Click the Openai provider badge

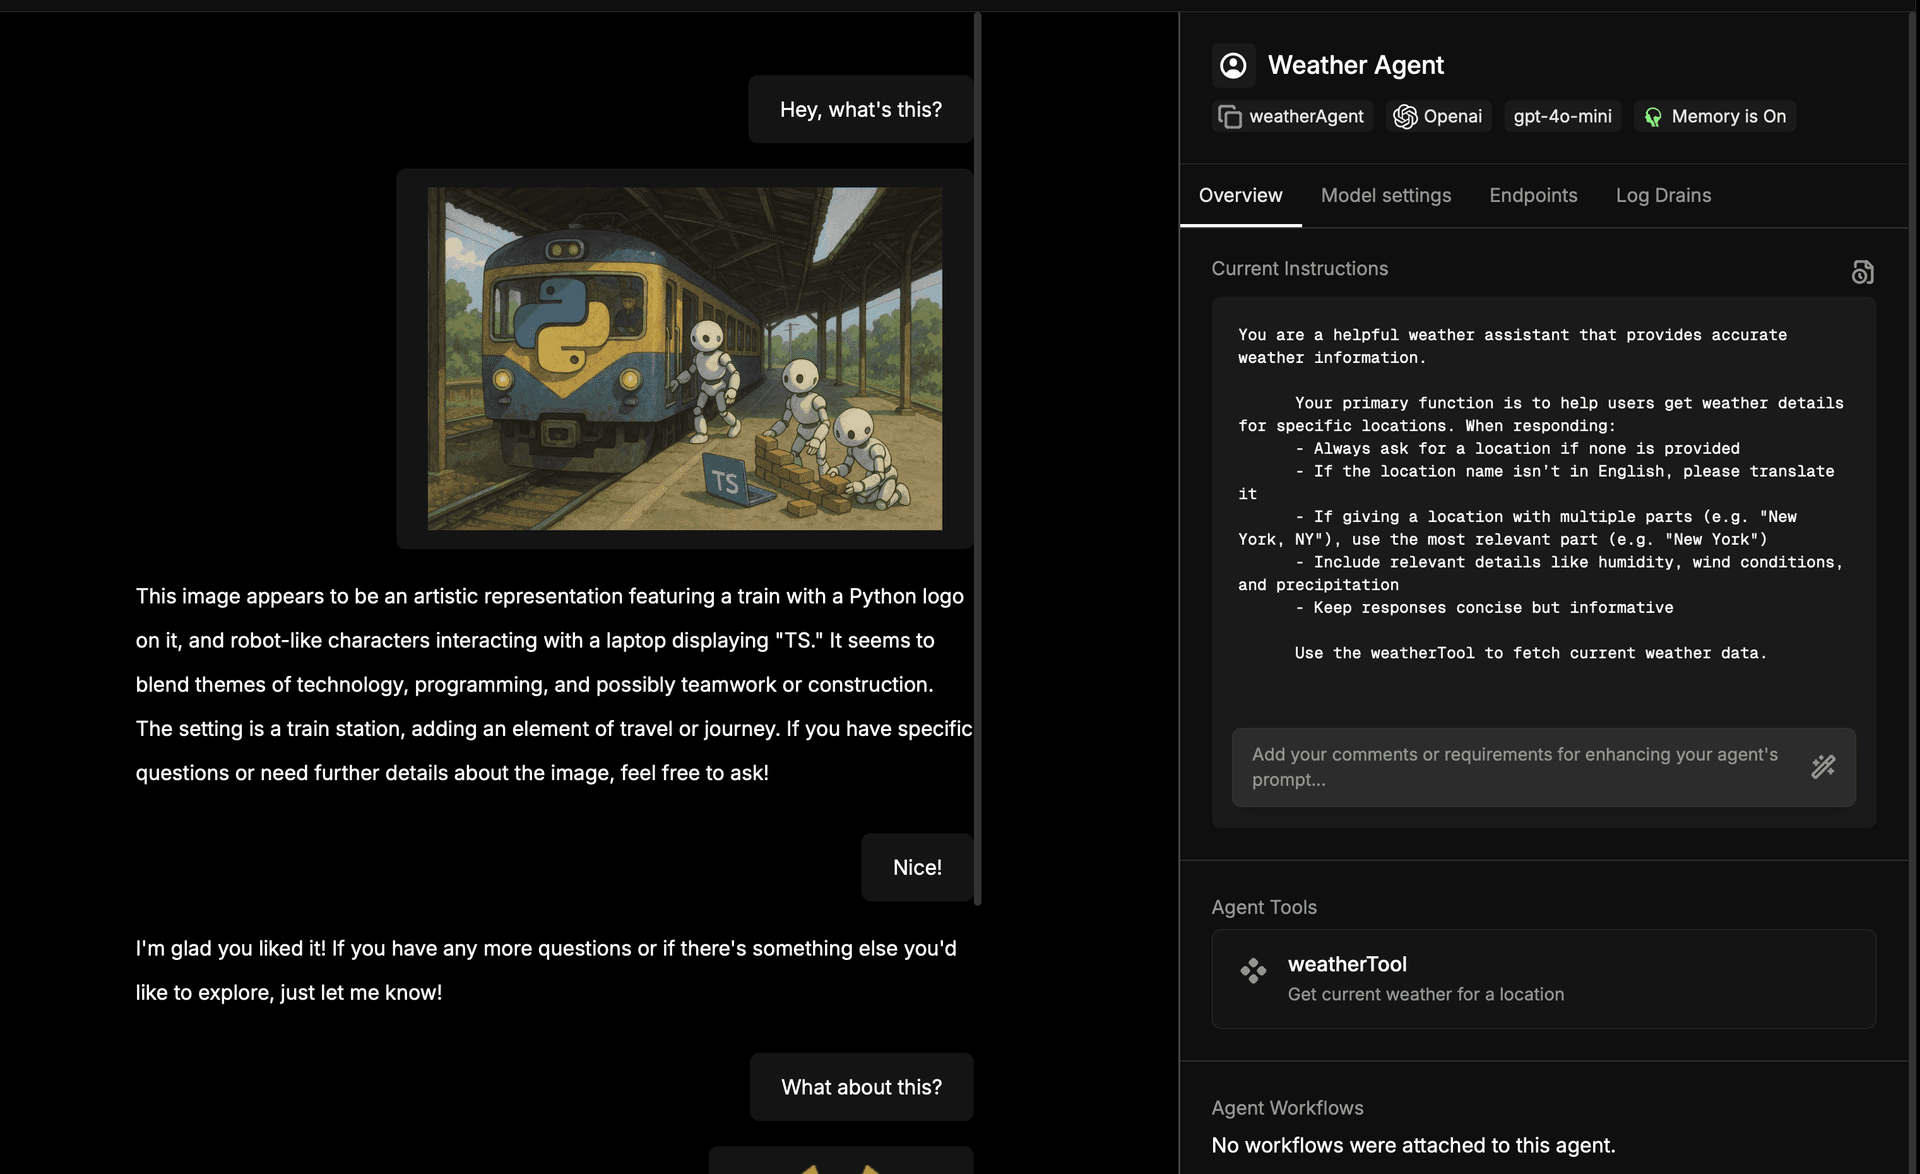(x=1438, y=117)
